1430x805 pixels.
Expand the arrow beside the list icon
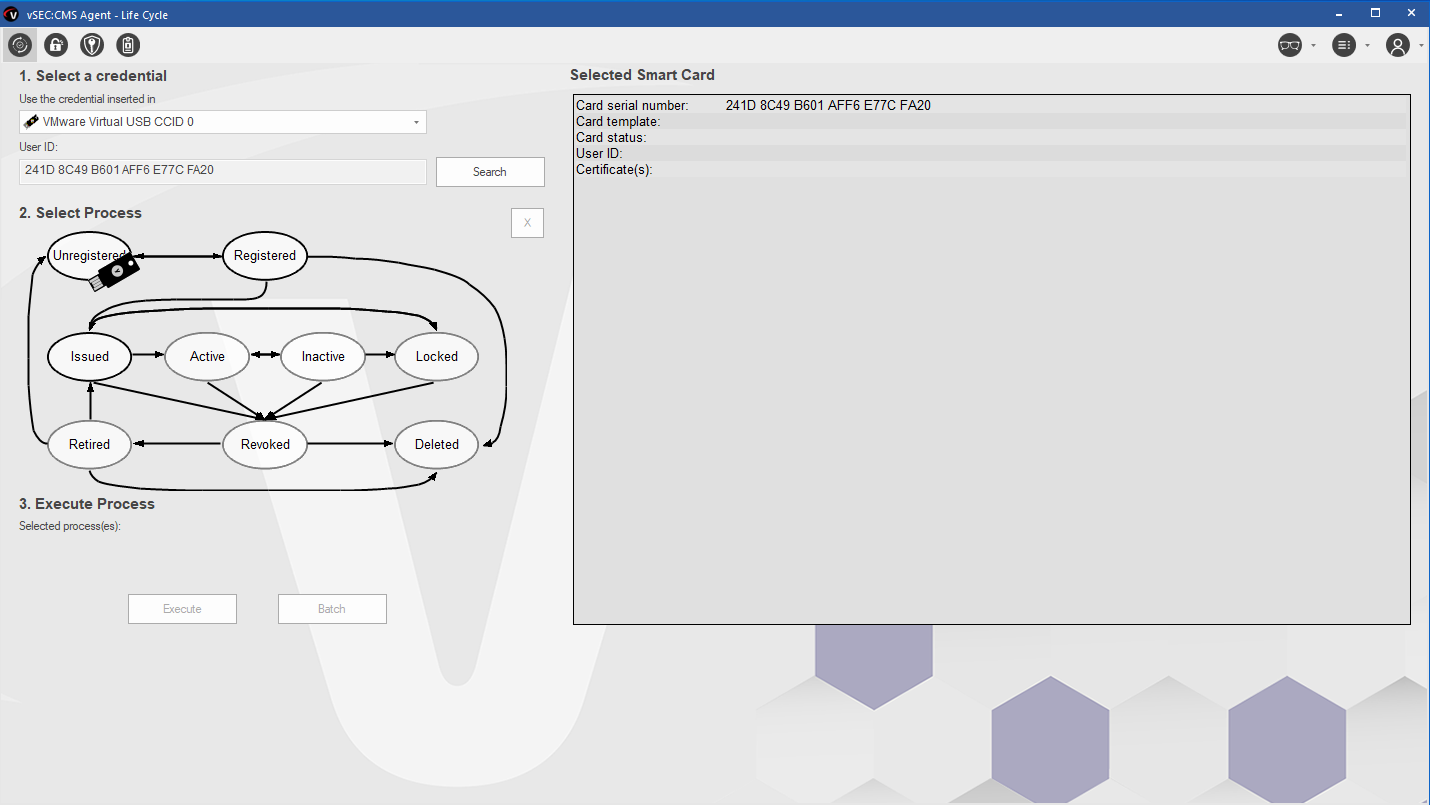(x=1367, y=46)
